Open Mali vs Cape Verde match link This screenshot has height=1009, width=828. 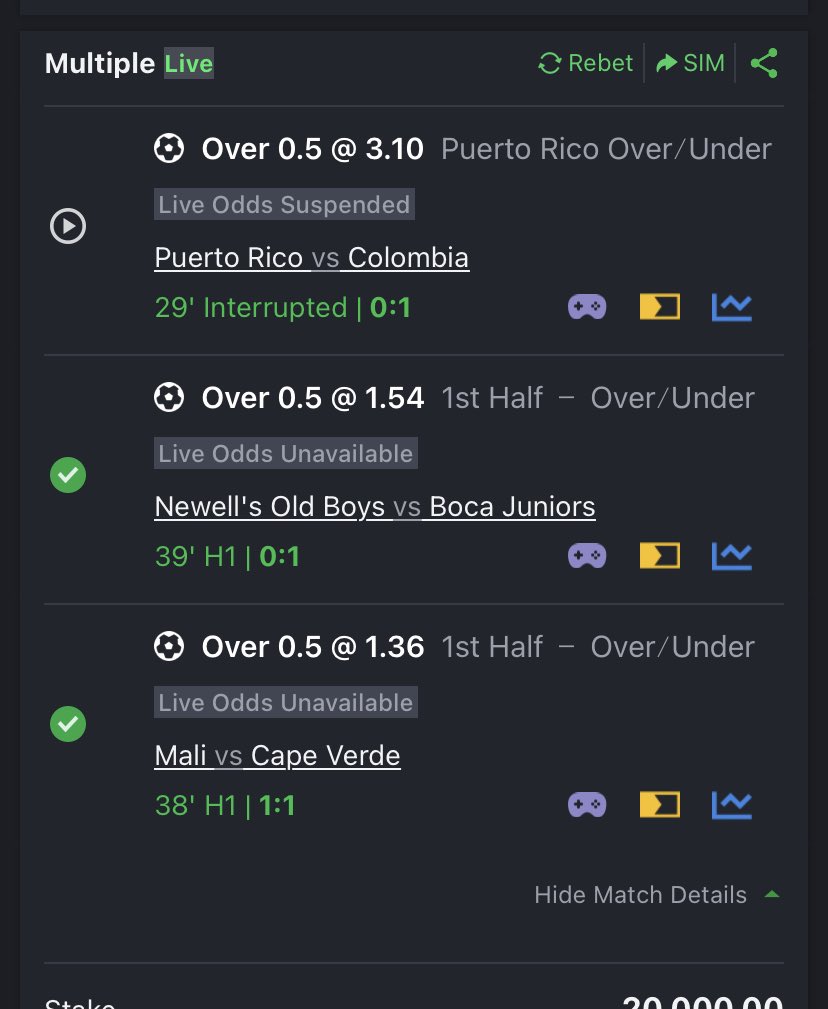pyautogui.click(x=277, y=755)
